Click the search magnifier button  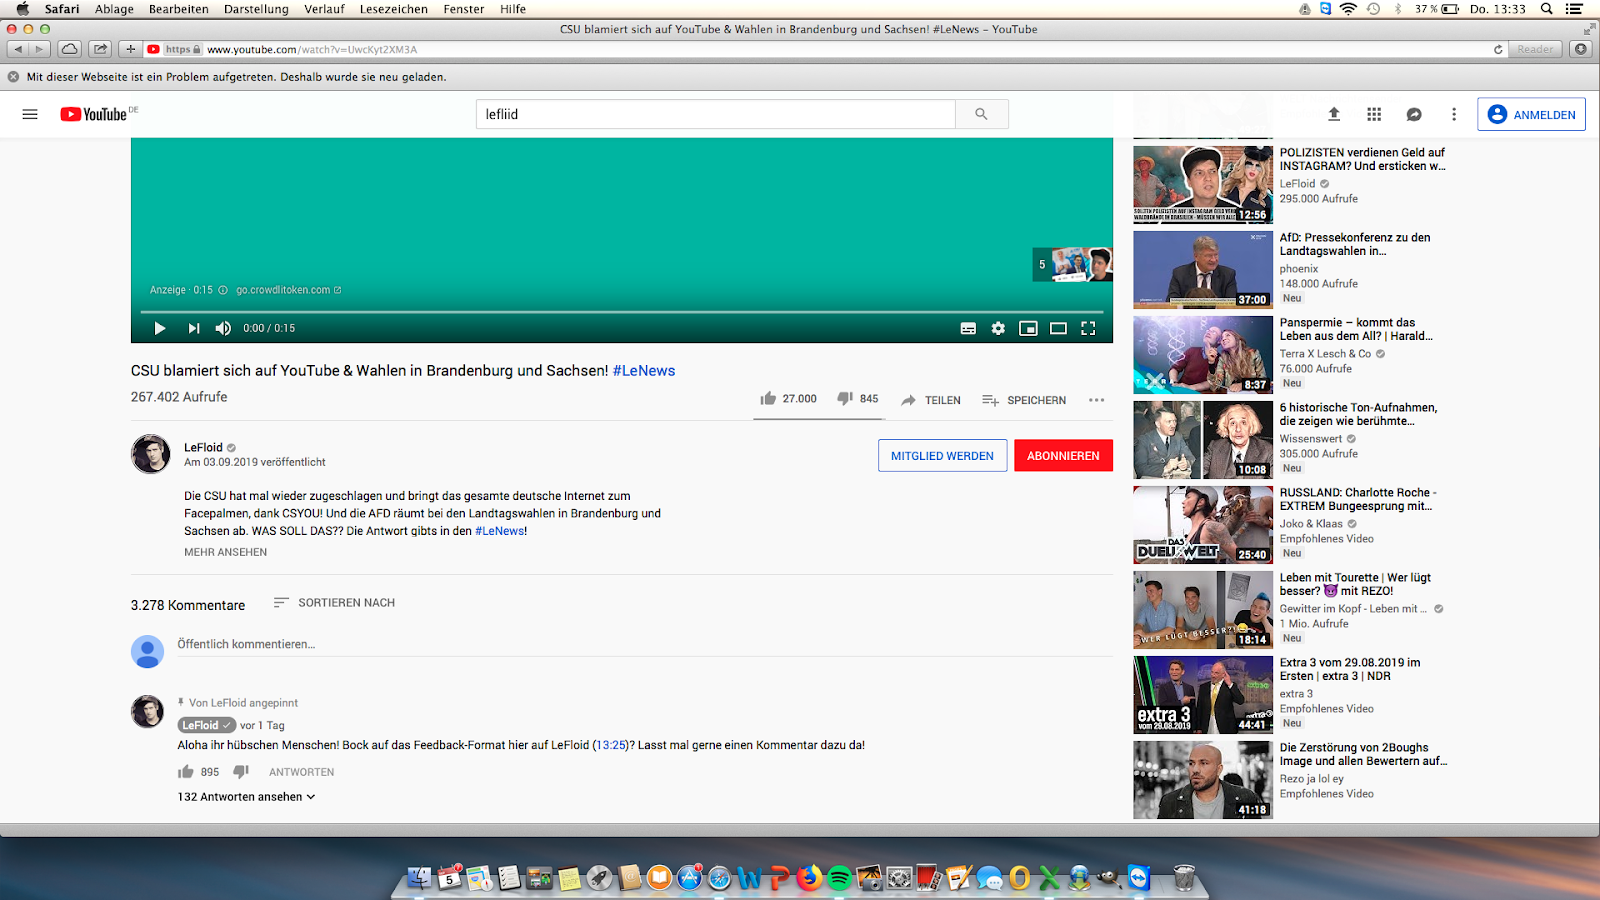[981, 114]
